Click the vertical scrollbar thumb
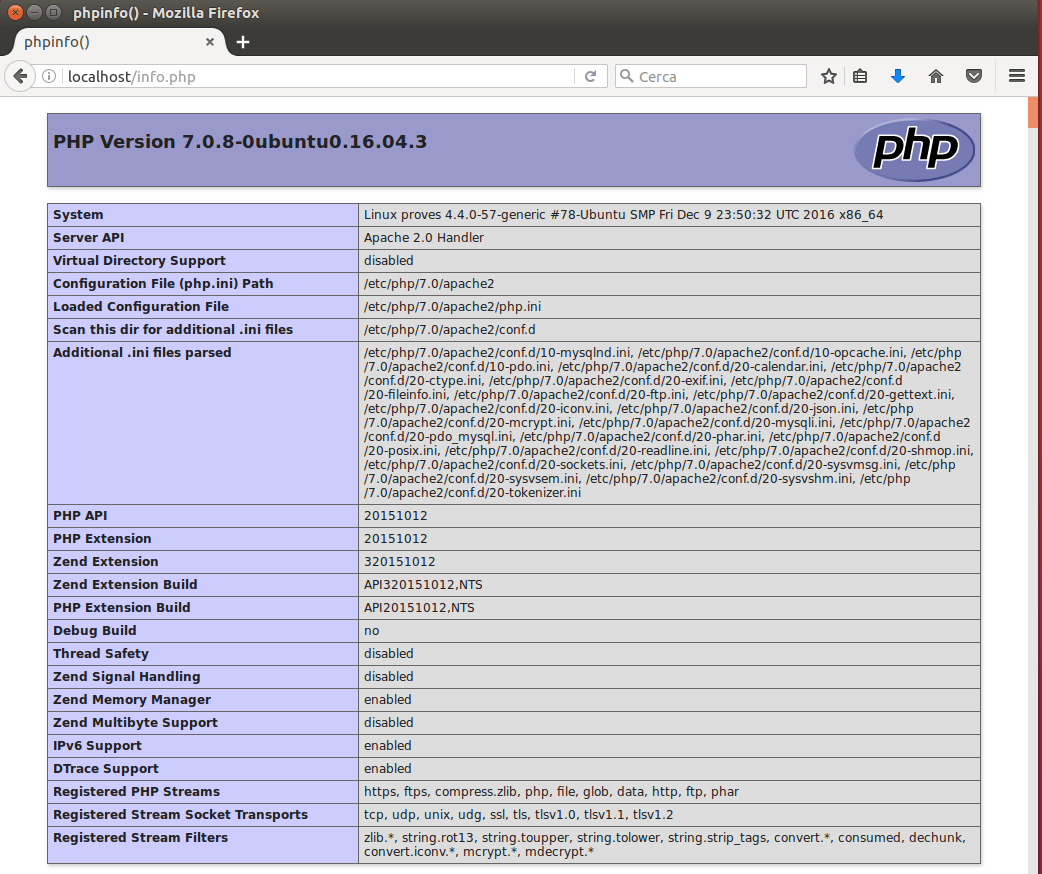 pyautogui.click(x=1033, y=112)
